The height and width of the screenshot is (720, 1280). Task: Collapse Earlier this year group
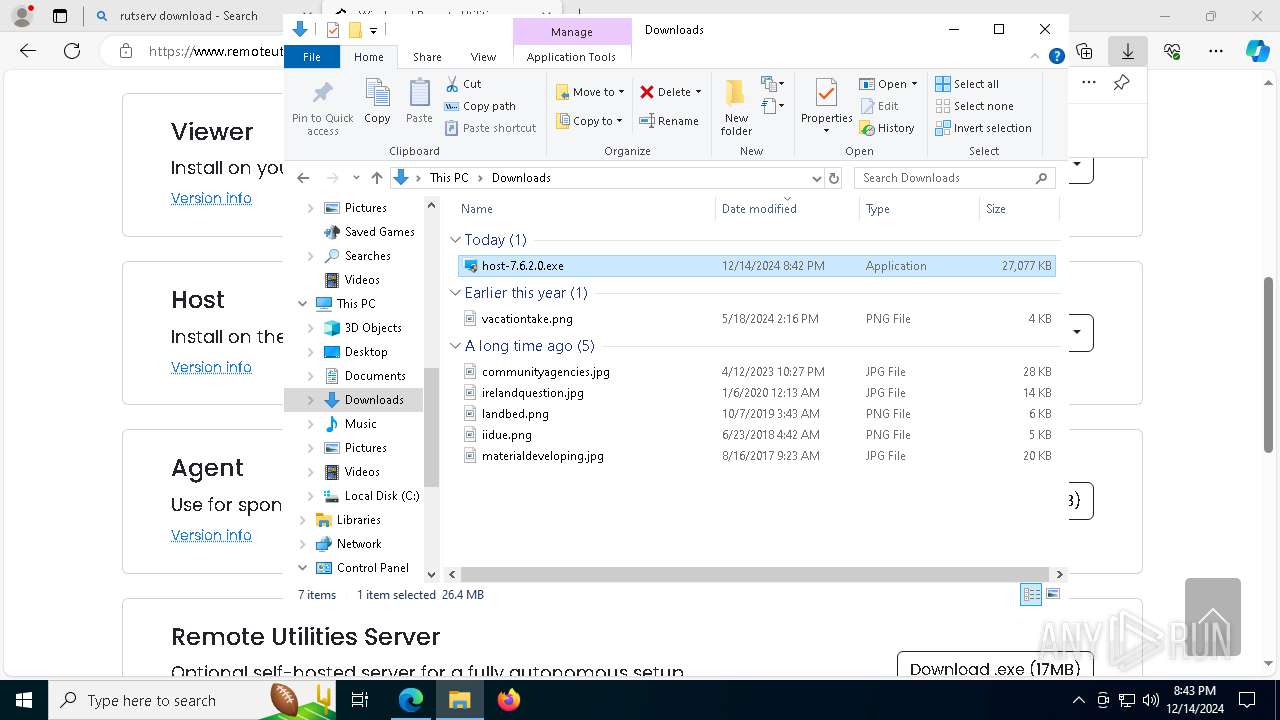point(455,293)
